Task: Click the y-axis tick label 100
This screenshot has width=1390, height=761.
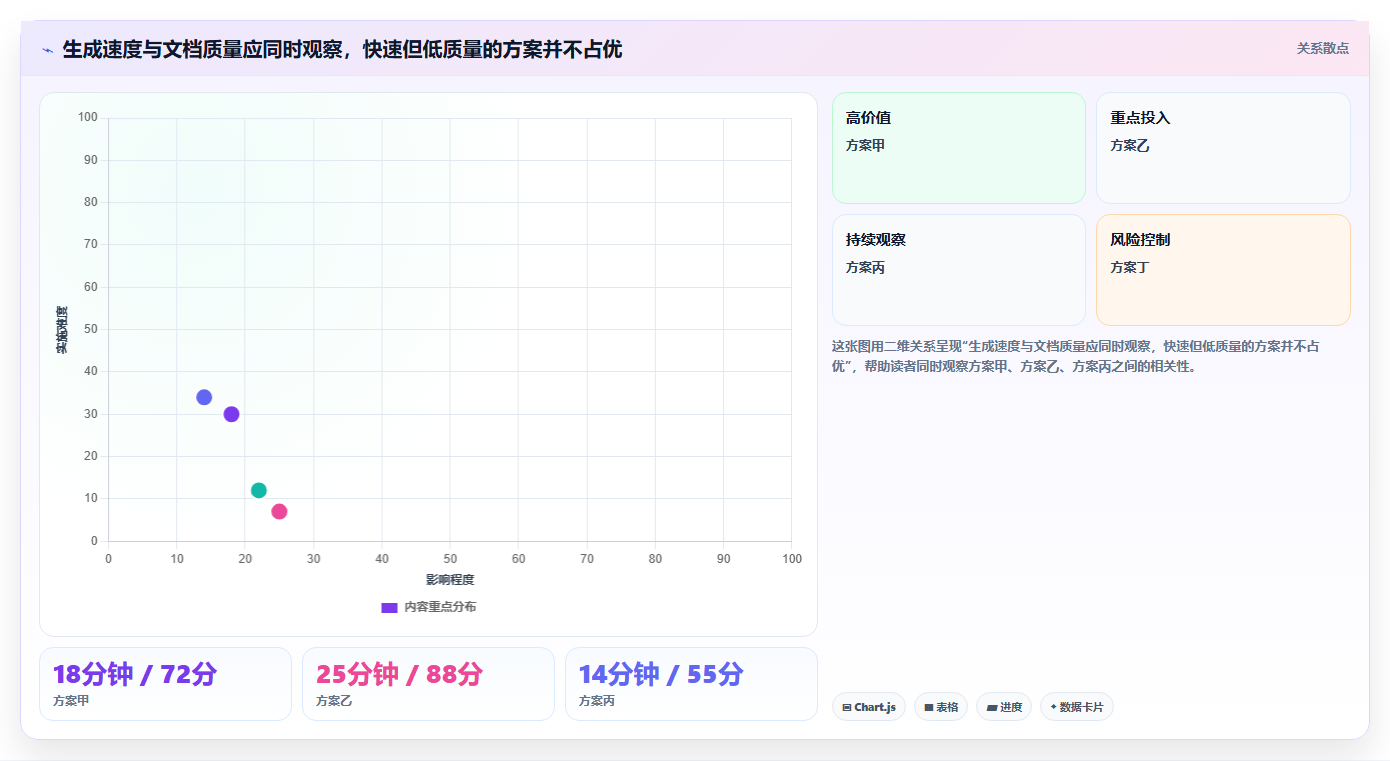Action: tap(88, 117)
